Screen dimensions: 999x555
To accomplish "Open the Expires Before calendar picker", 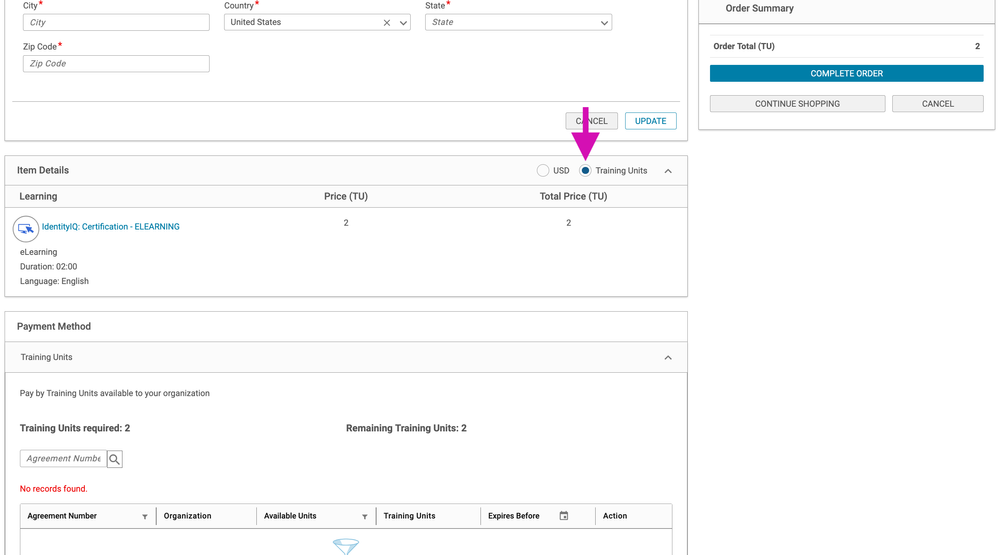I will (564, 516).
